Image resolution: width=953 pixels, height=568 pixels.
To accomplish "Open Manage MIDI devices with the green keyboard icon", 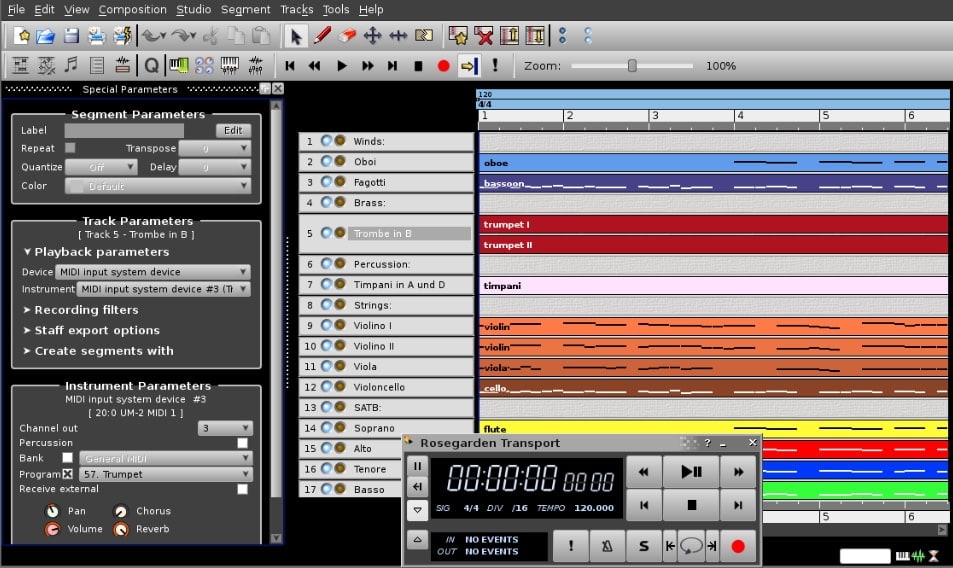I will (179, 64).
